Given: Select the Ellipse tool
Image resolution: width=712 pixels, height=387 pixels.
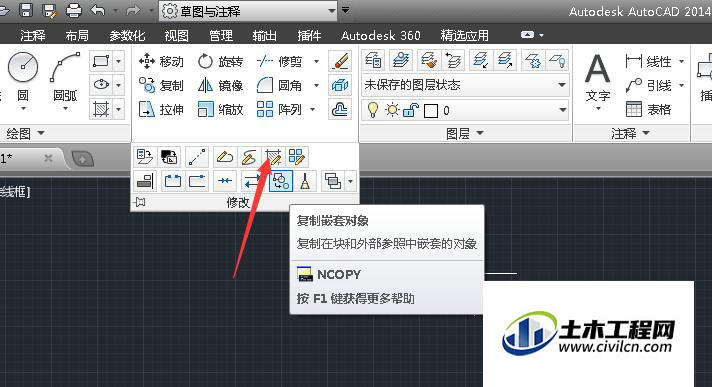Looking at the screenshot, I should click(101, 85).
